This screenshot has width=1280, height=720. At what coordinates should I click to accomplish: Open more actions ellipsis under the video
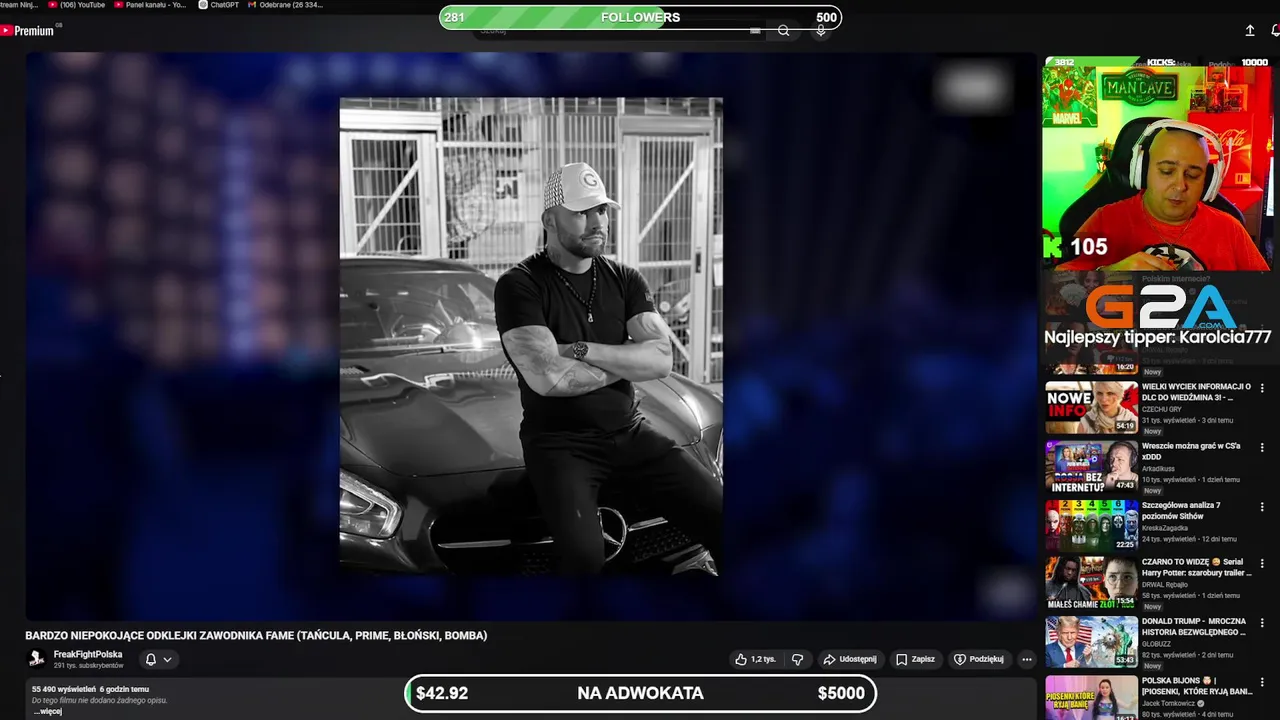click(x=1026, y=659)
